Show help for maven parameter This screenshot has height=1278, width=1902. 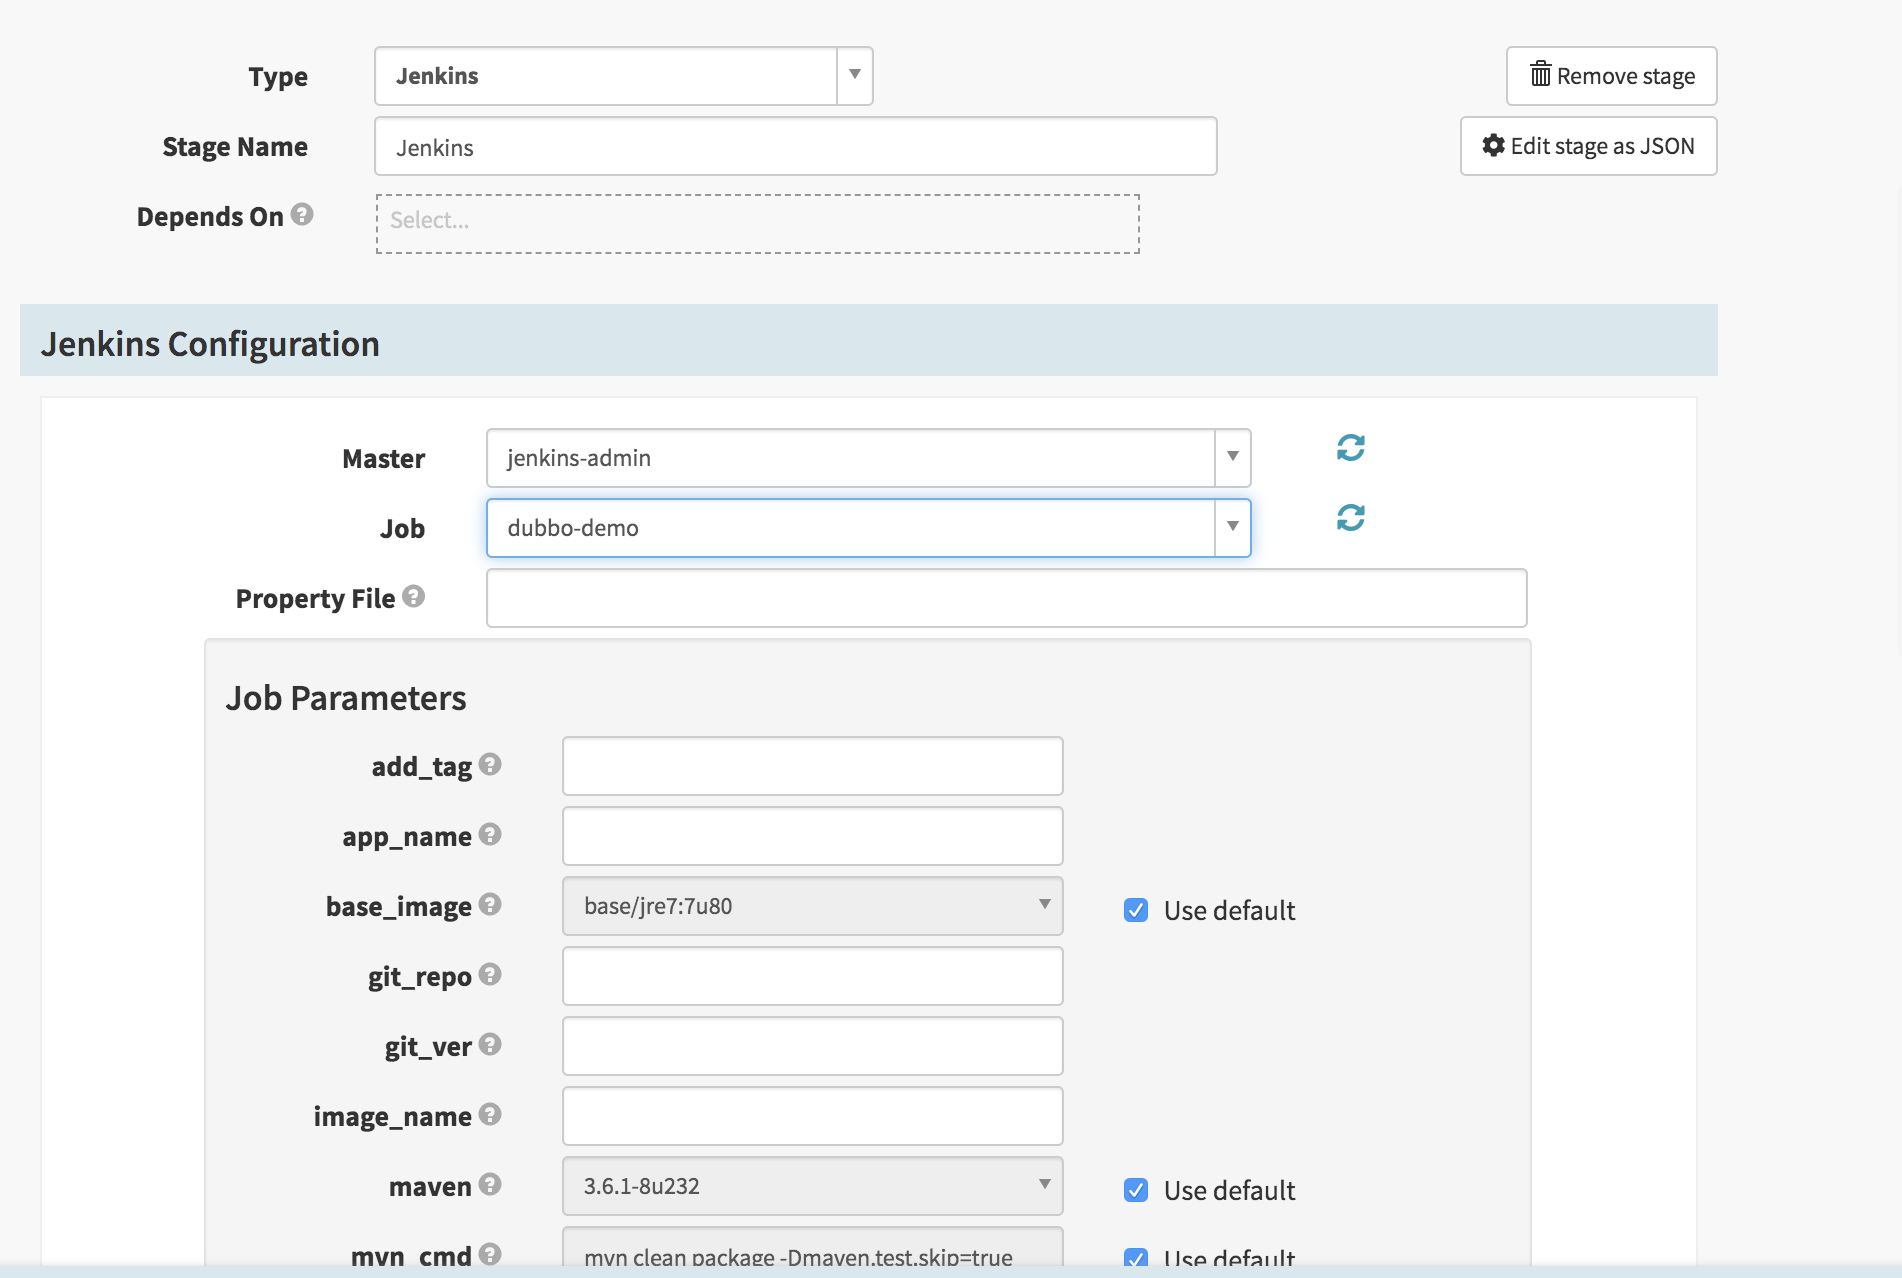pyautogui.click(x=490, y=1184)
